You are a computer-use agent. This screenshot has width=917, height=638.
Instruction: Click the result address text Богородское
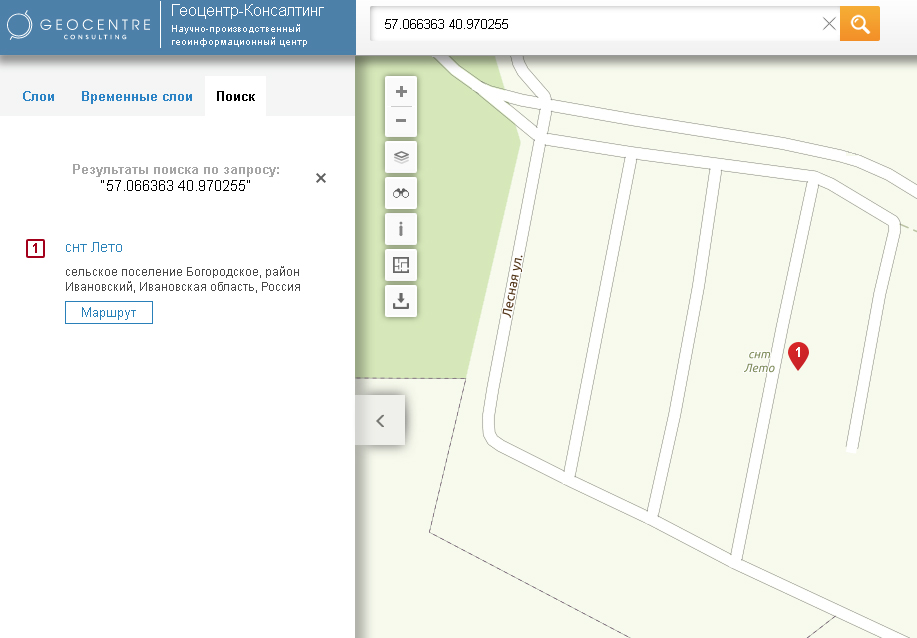(183, 279)
